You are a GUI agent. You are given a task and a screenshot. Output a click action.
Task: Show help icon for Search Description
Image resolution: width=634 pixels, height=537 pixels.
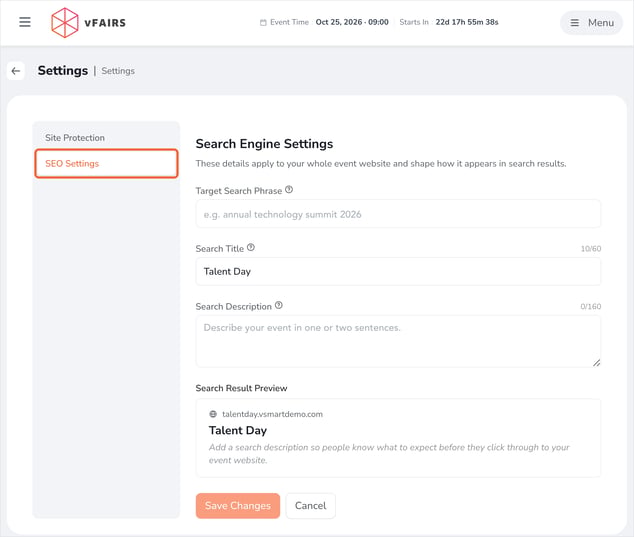click(279, 305)
